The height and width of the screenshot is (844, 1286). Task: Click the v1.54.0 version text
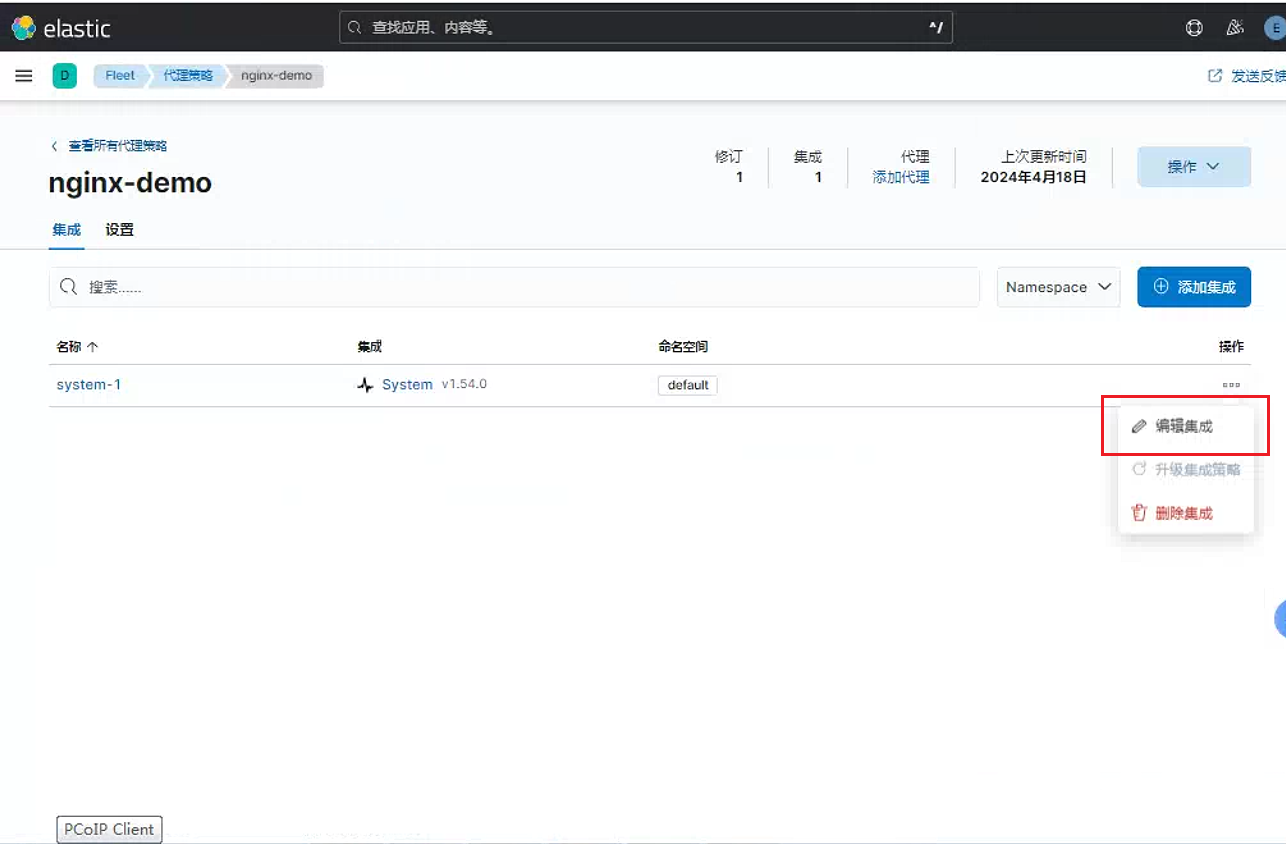tap(464, 384)
